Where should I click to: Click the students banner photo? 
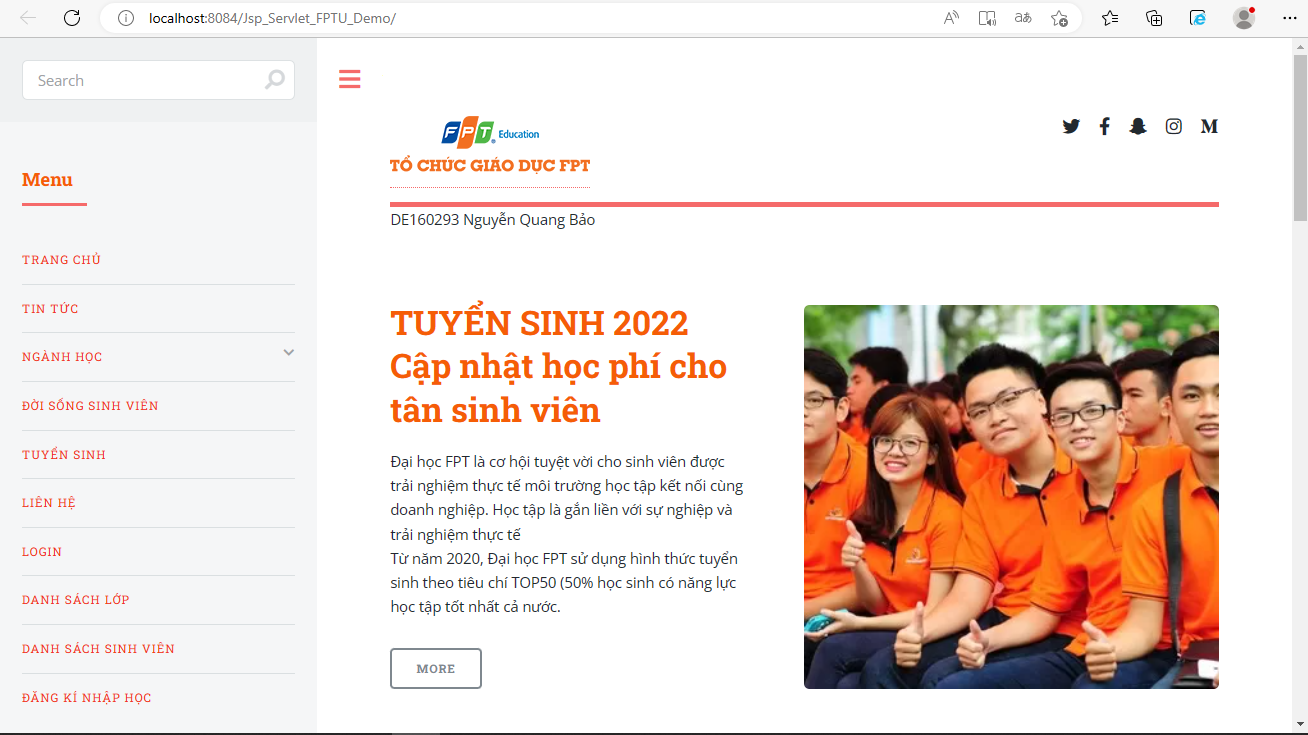(x=1011, y=497)
